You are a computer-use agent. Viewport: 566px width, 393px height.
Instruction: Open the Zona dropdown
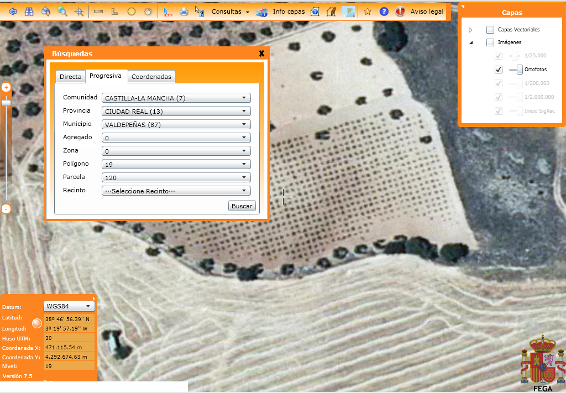176,151
